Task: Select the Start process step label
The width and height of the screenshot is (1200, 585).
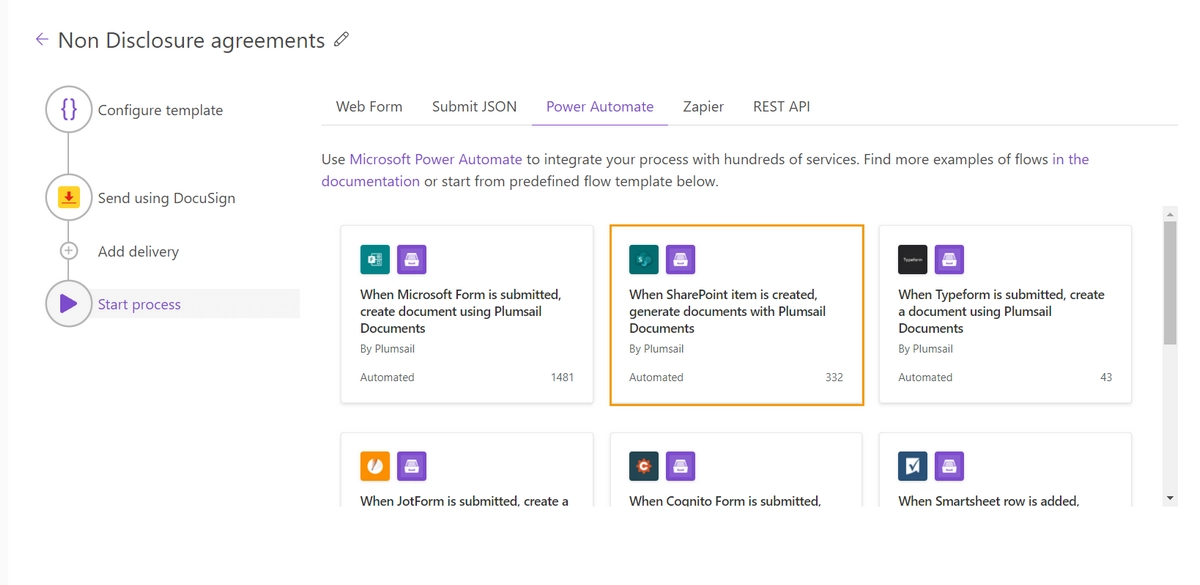Action: pyautogui.click(x=139, y=304)
